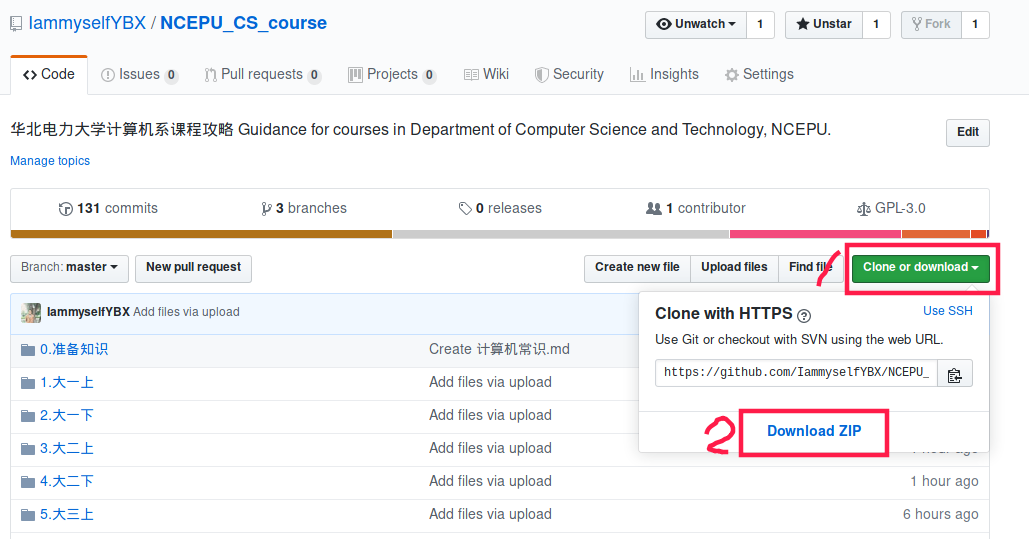Open the Add files via upload commit for 1.大一上
This screenshot has height=539, width=1029.
(490, 383)
